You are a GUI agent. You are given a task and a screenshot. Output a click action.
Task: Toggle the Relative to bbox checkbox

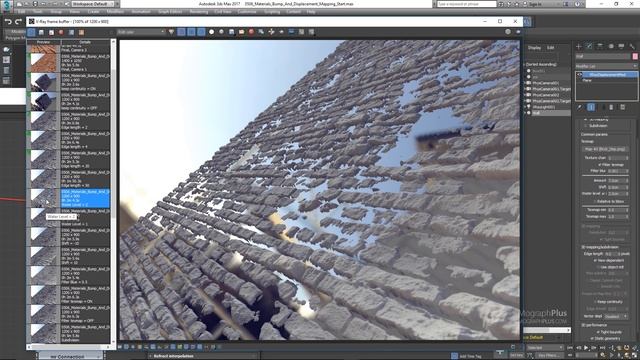596,201
